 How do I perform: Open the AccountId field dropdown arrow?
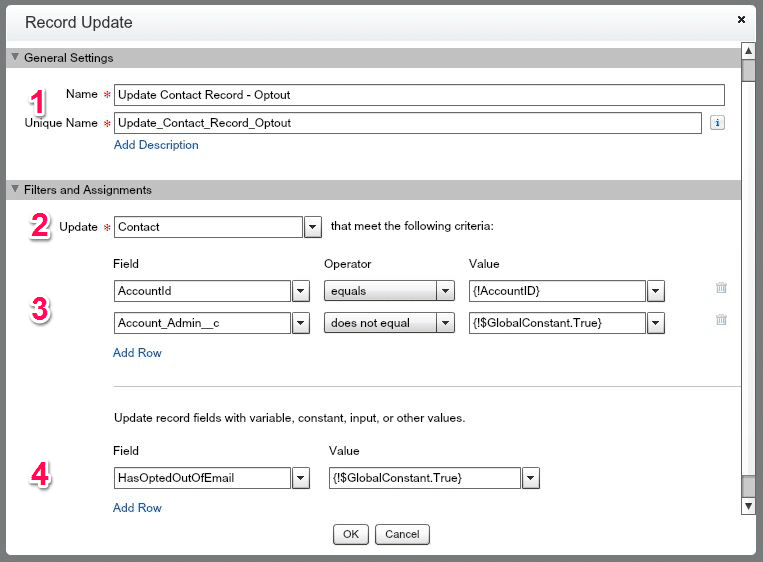(300, 291)
